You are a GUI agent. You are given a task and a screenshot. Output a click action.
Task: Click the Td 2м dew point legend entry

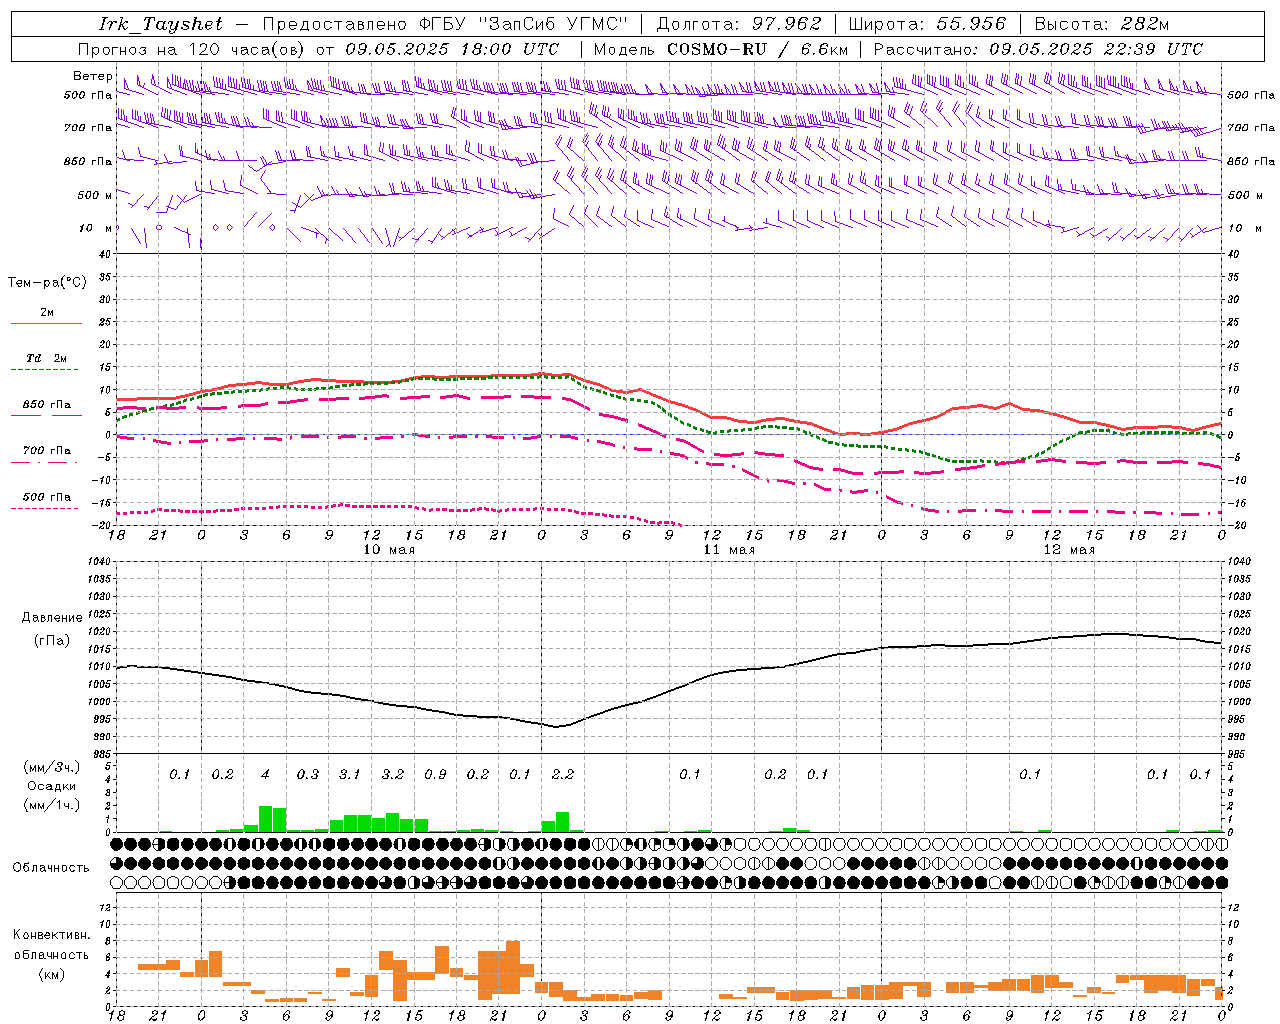[x=47, y=358]
